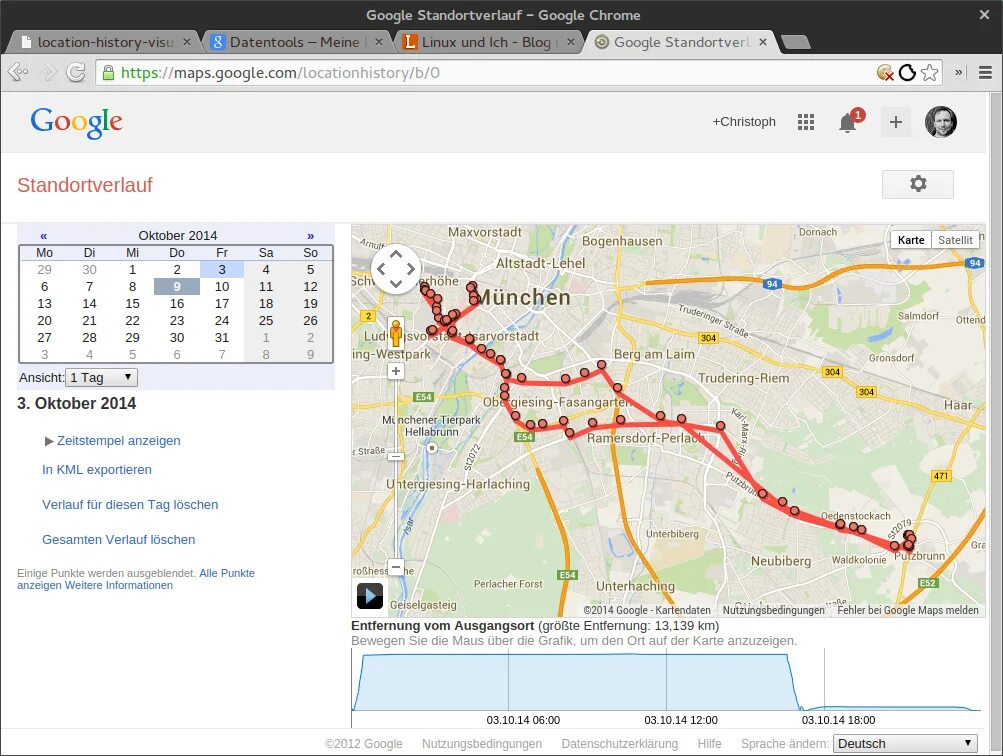Click the Putzbrunn track endpoint marker
This screenshot has height=756, width=1003.
coord(908,546)
